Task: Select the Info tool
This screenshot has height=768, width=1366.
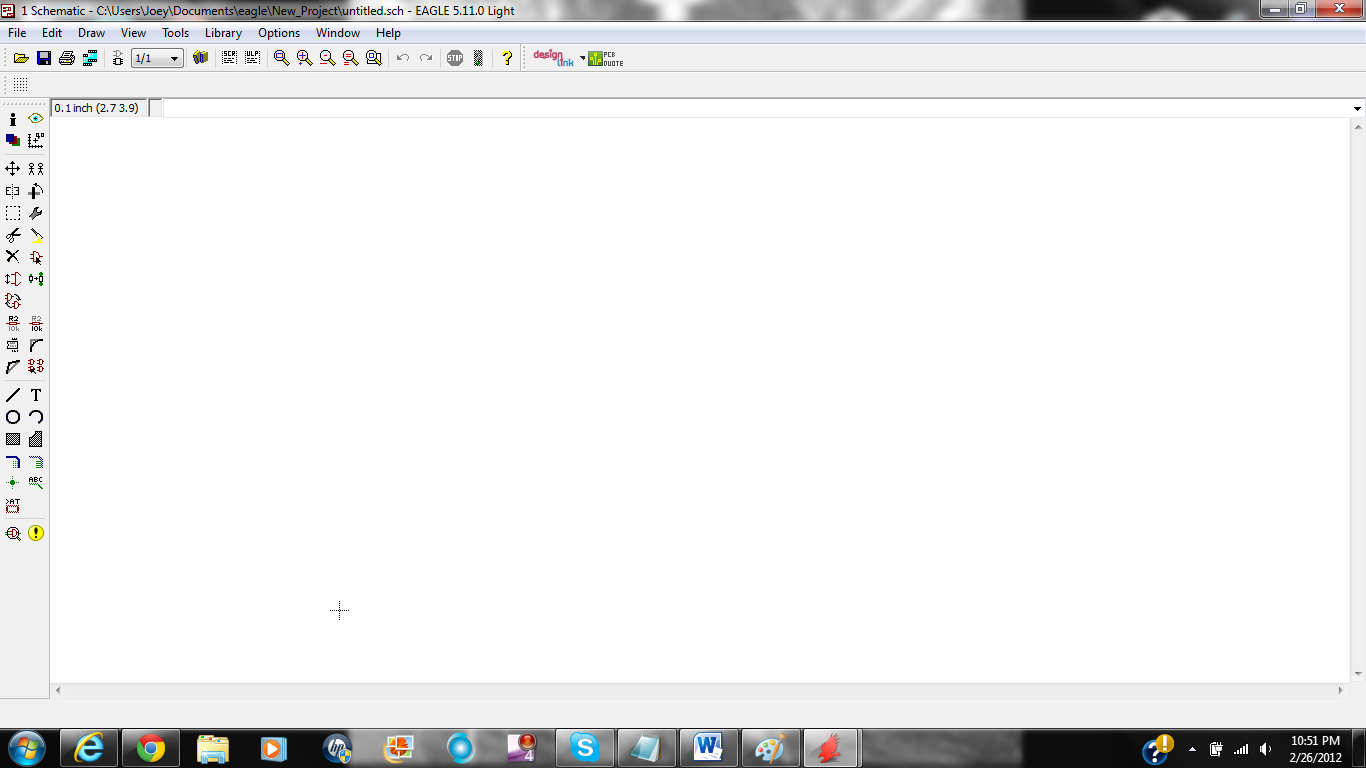Action: pos(13,119)
